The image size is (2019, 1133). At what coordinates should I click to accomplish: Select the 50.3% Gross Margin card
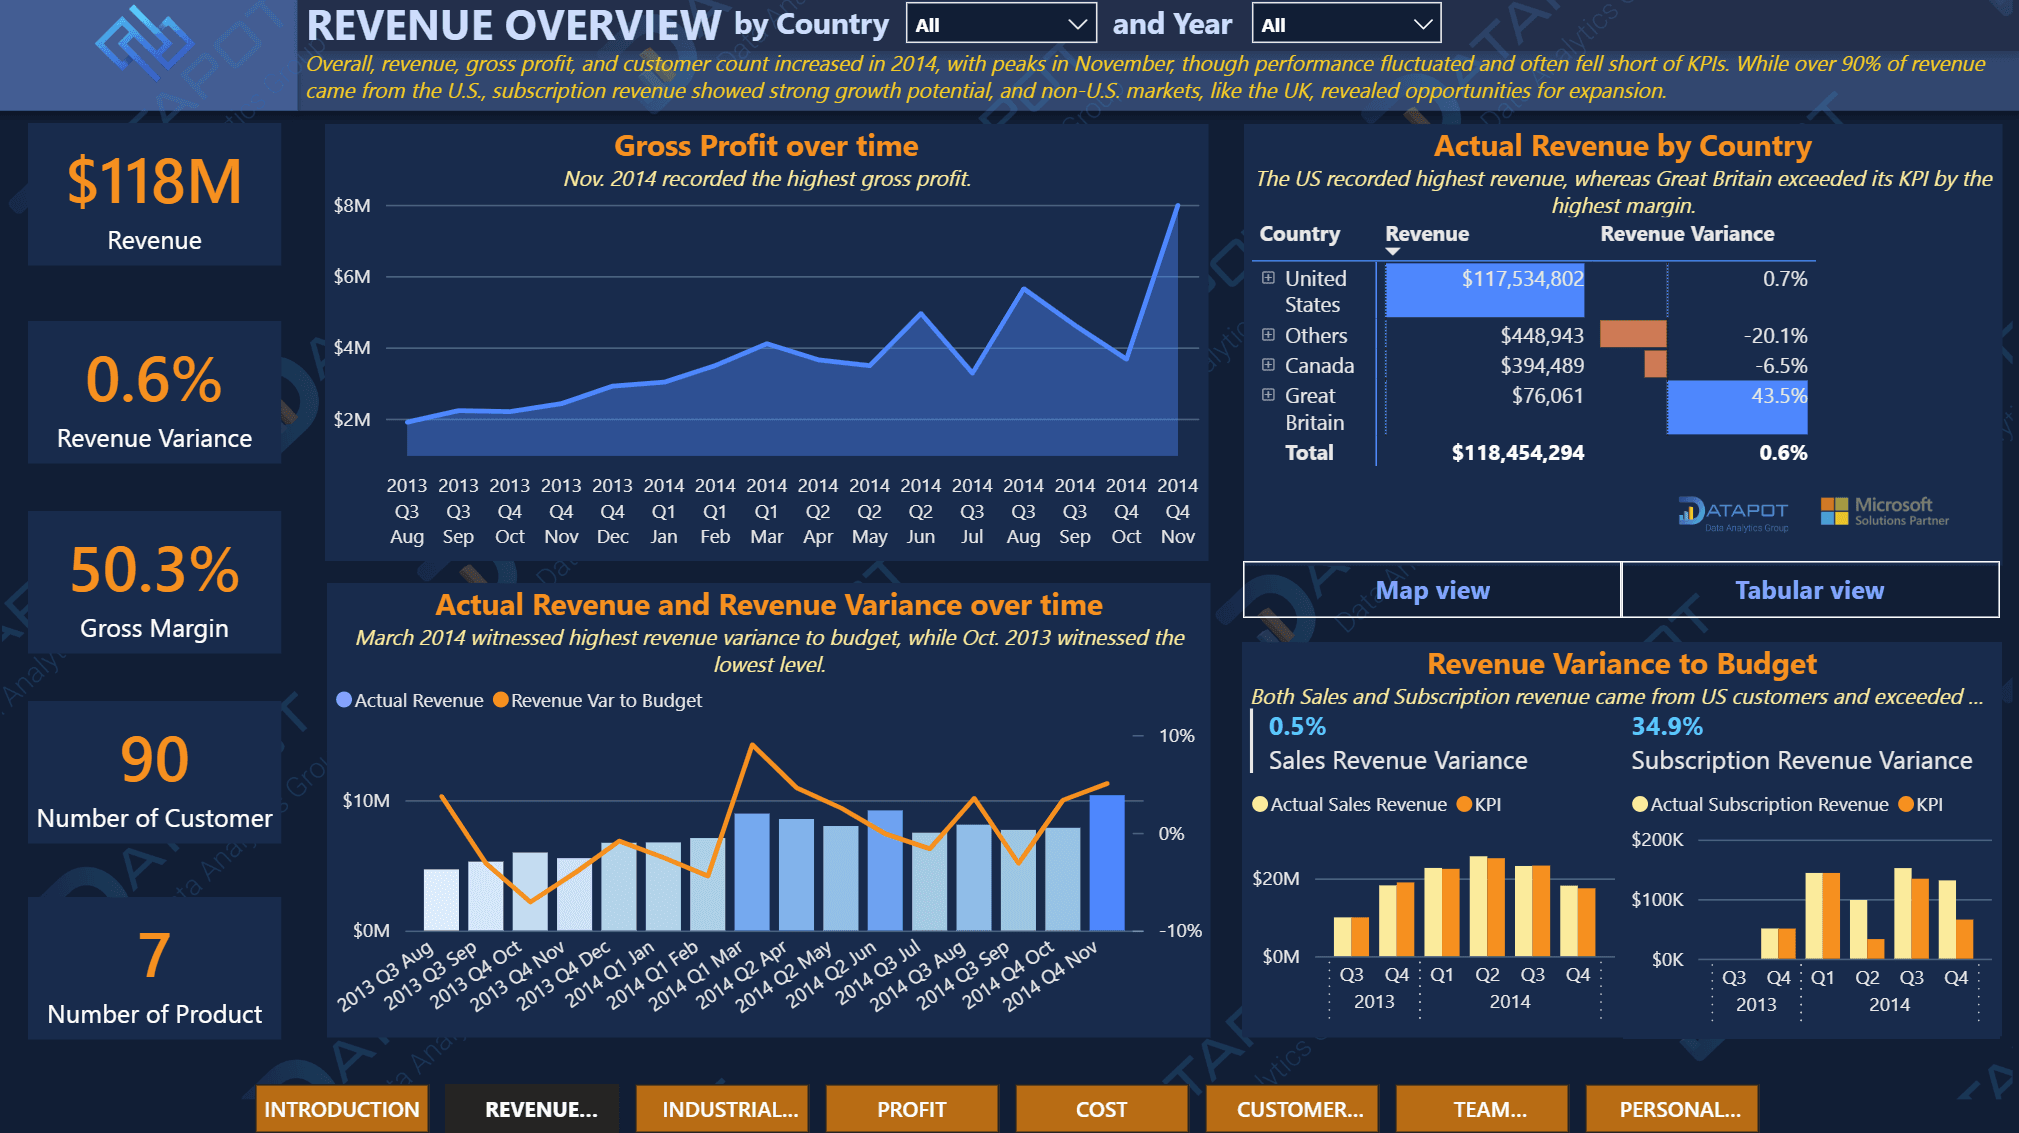pyautogui.click(x=154, y=582)
